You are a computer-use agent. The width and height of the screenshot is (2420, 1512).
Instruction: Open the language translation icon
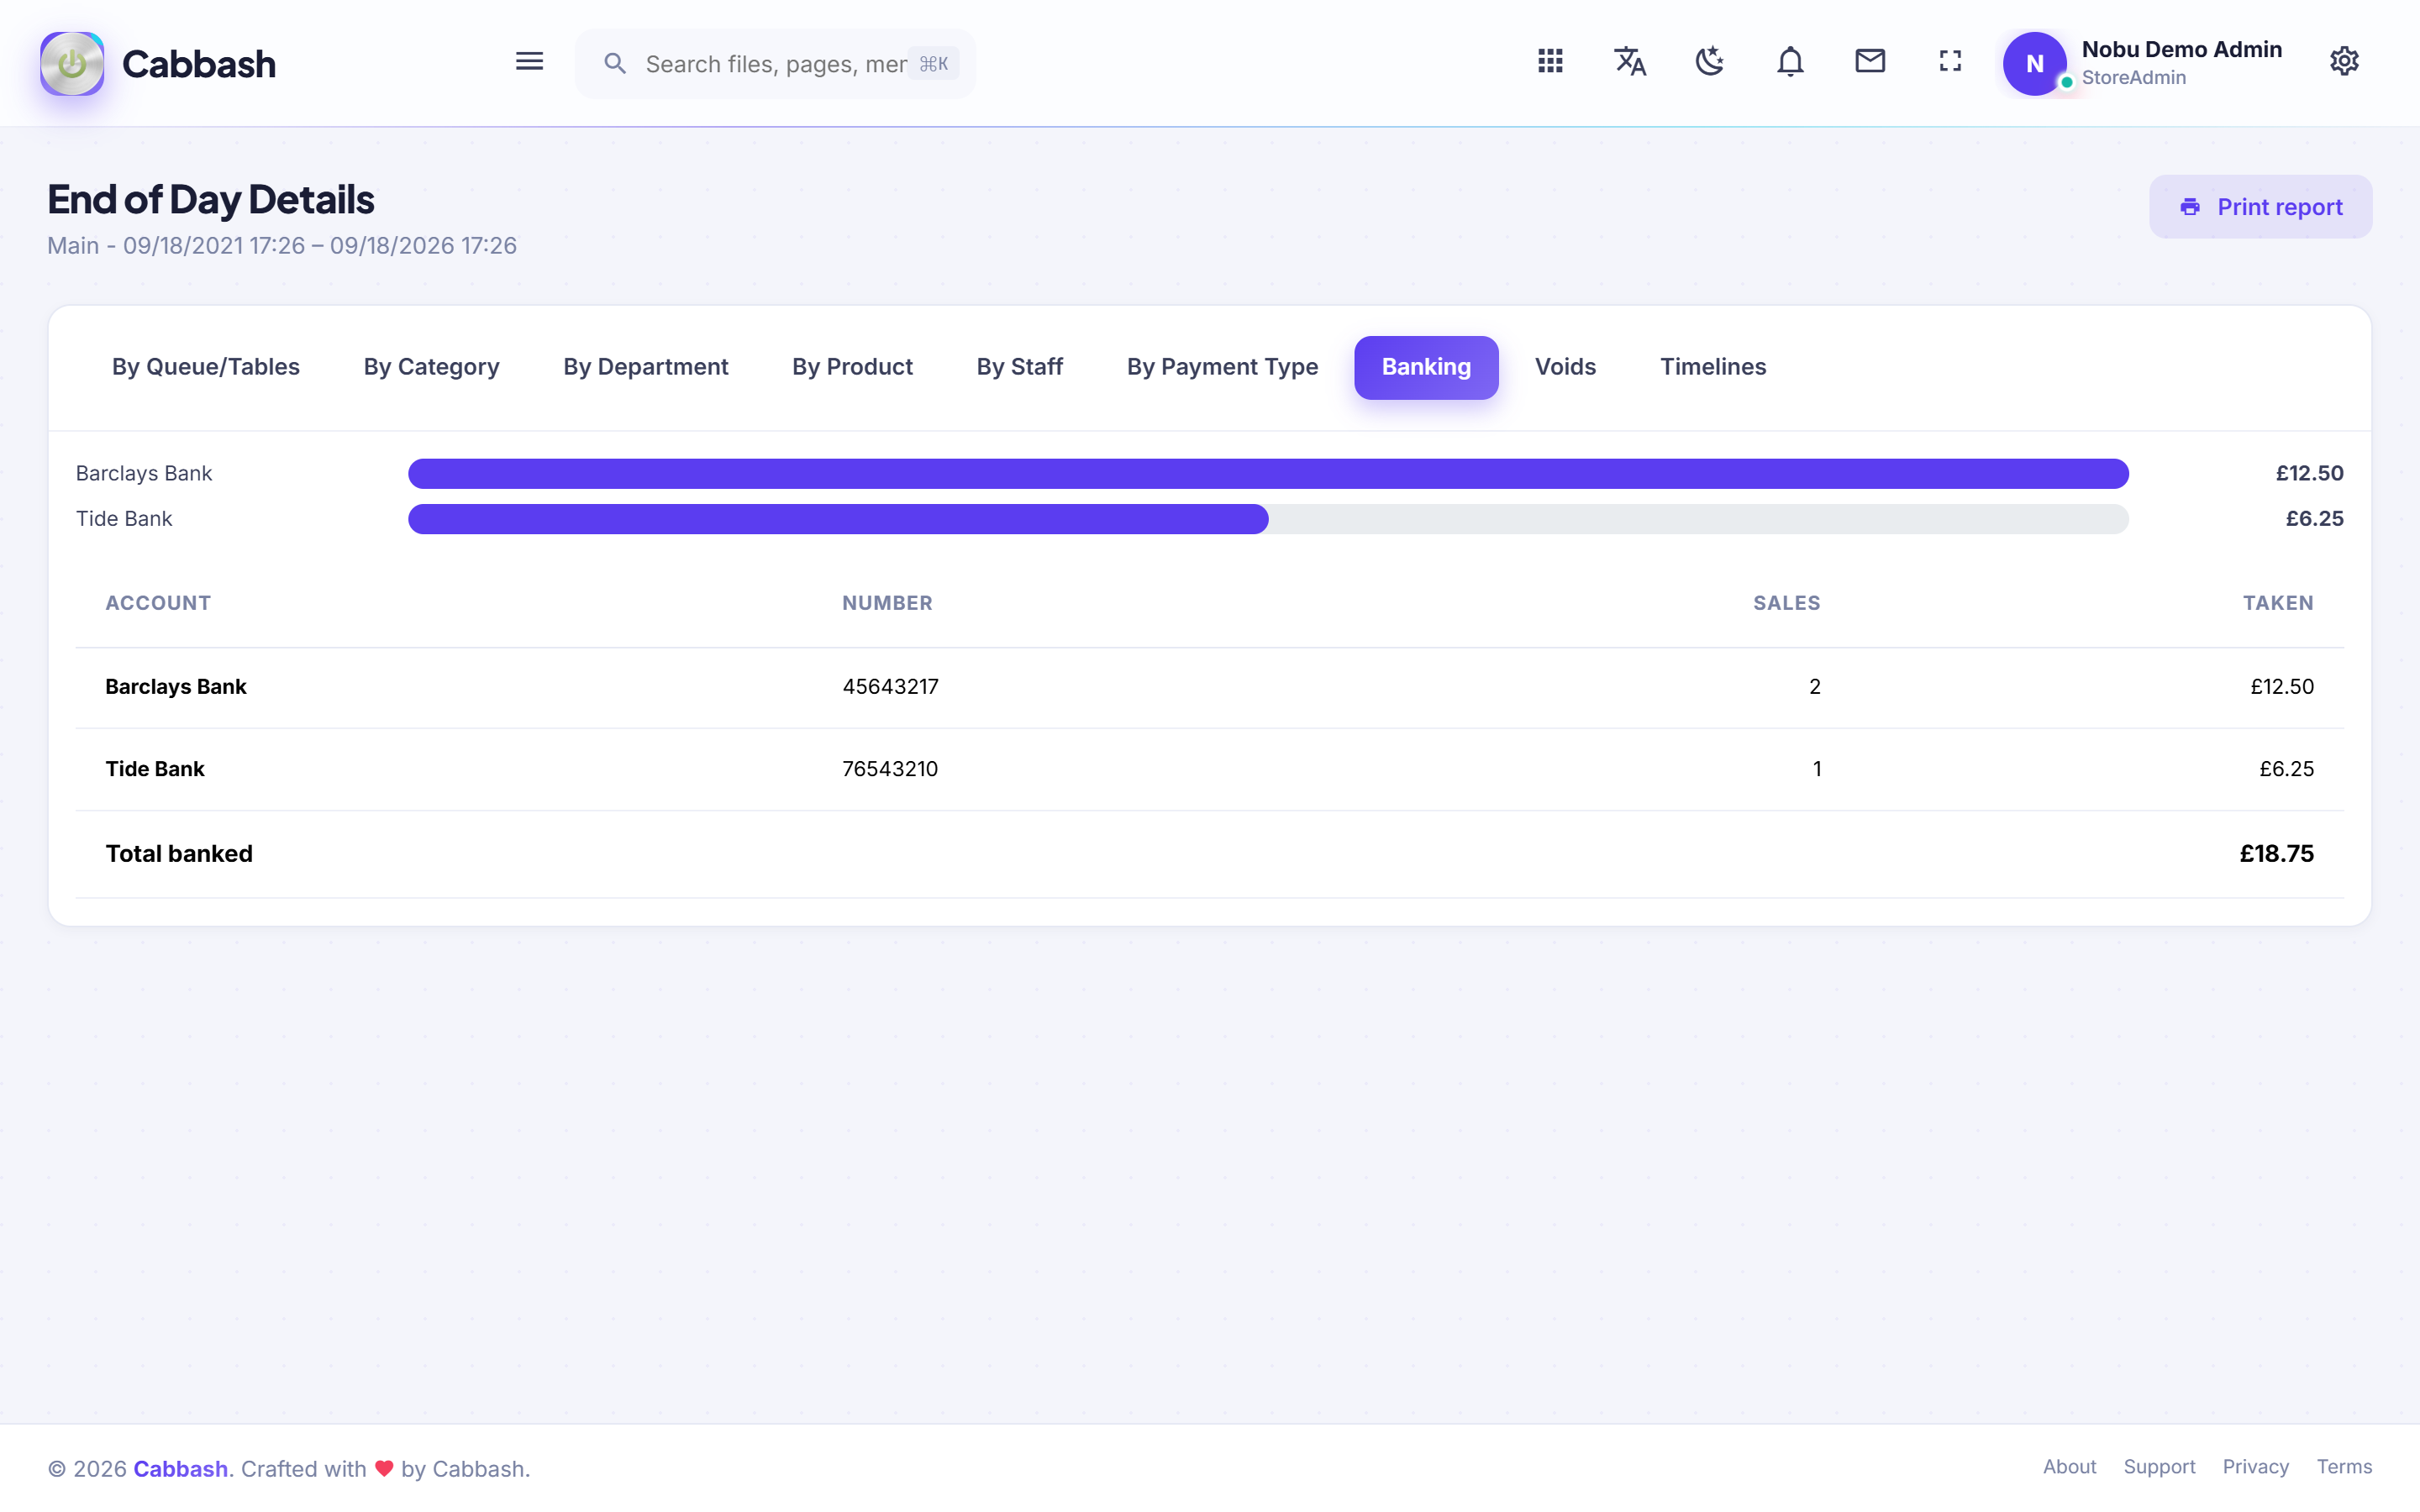[1630, 62]
